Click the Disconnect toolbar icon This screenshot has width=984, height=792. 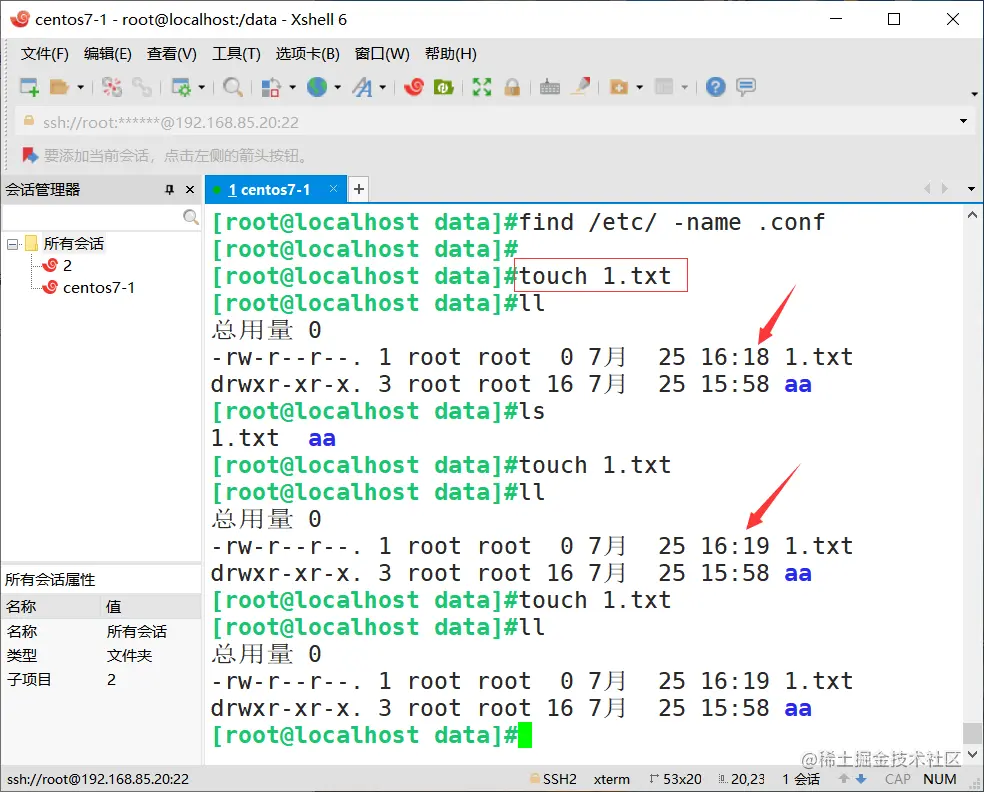pos(112,87)
